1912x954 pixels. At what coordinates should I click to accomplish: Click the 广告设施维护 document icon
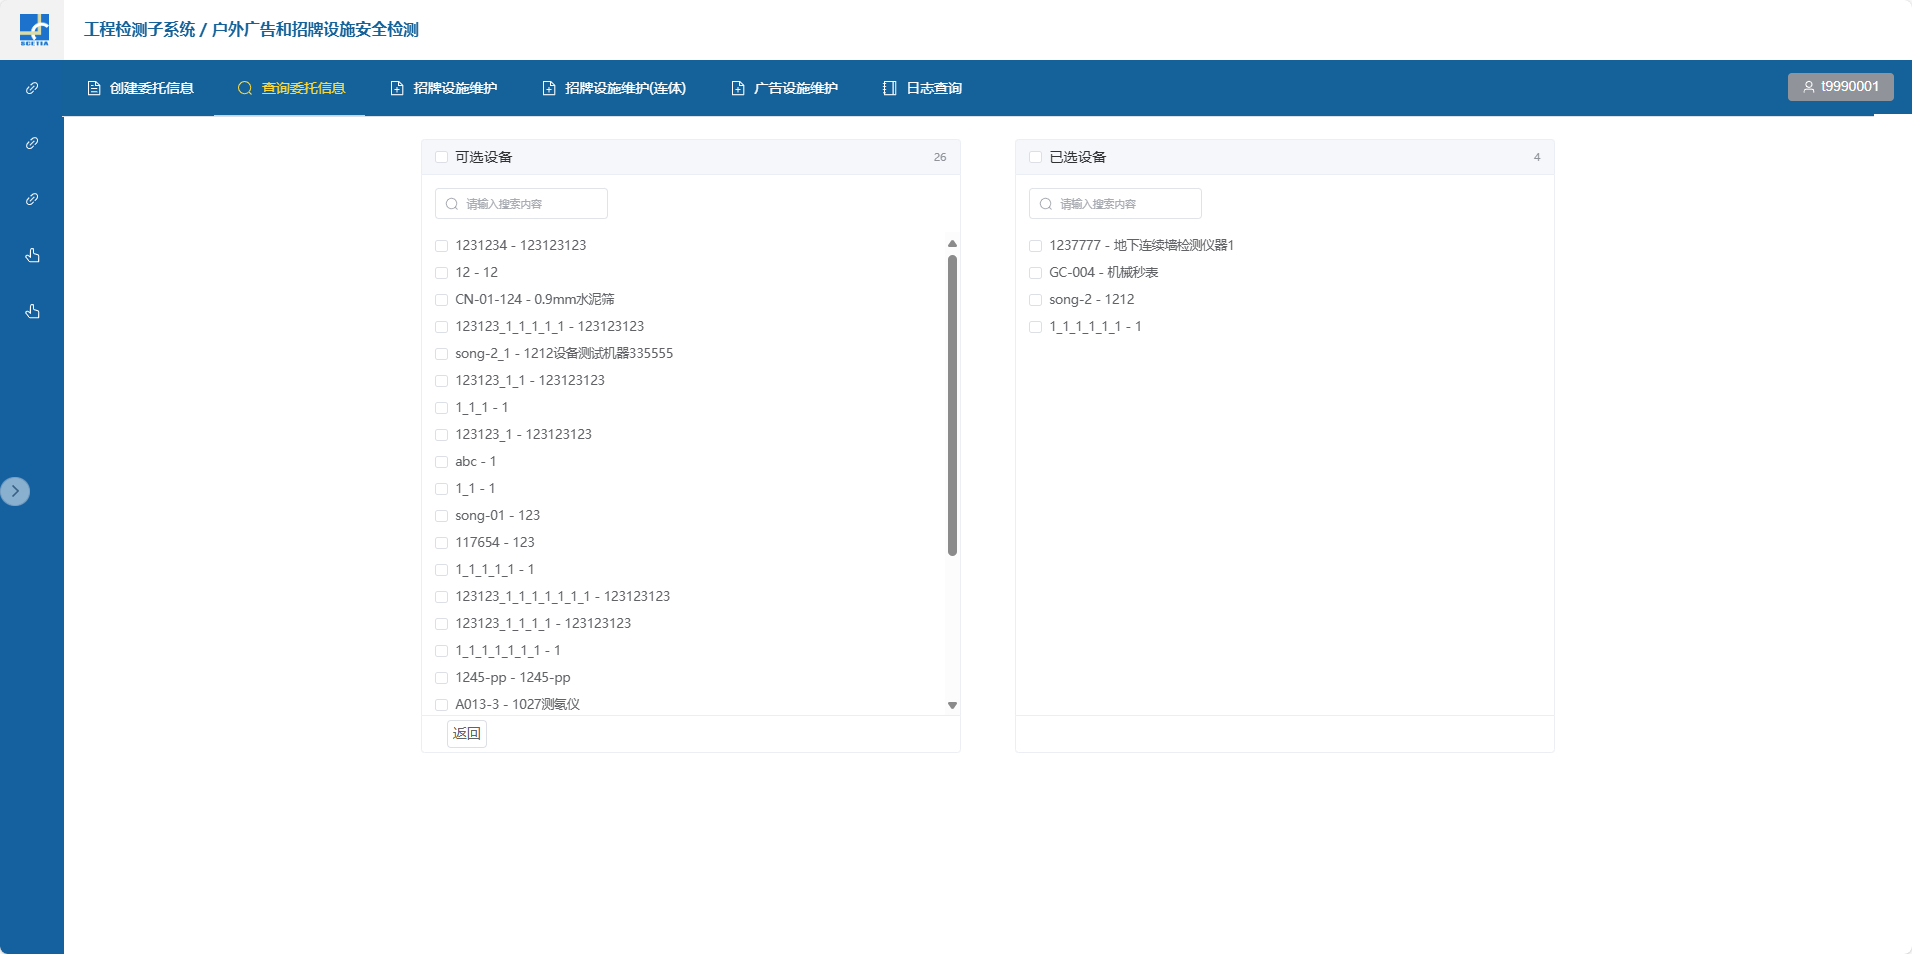[x=738, y=88]
